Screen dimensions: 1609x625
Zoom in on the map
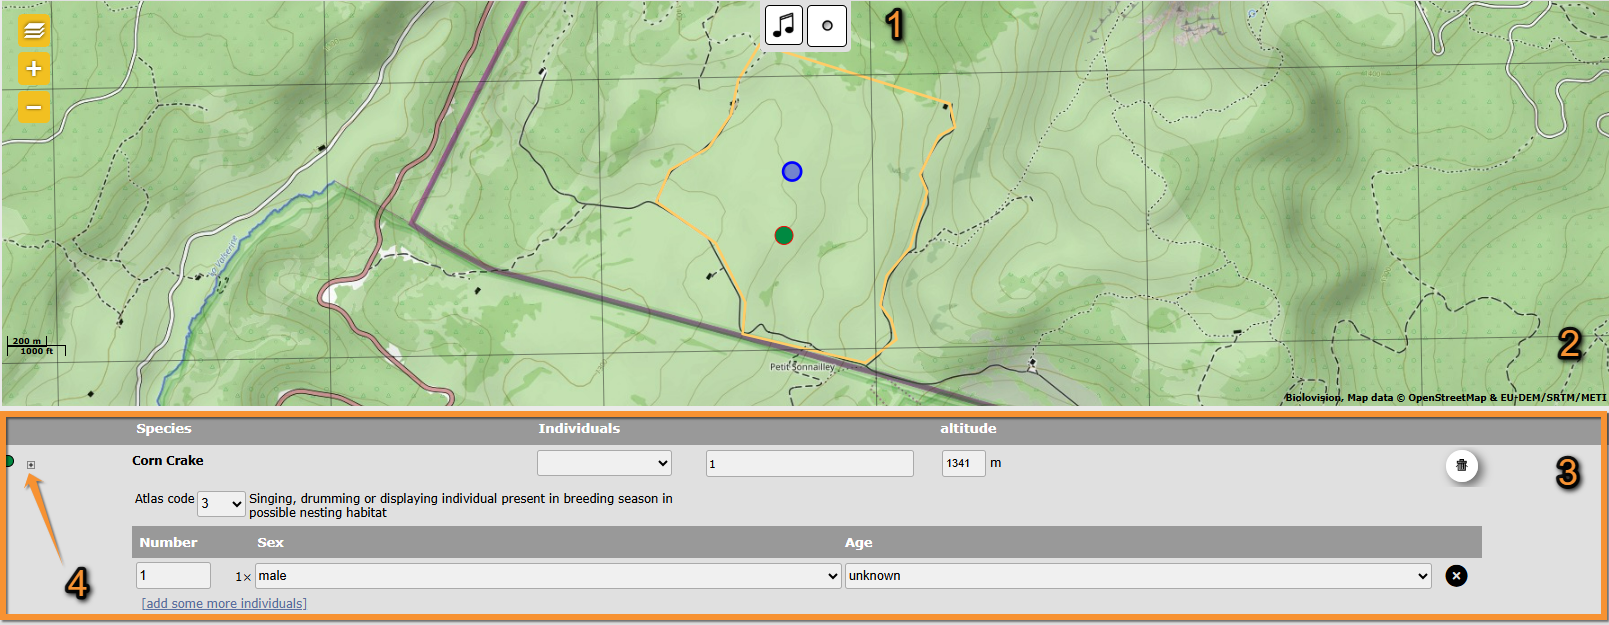34,69
